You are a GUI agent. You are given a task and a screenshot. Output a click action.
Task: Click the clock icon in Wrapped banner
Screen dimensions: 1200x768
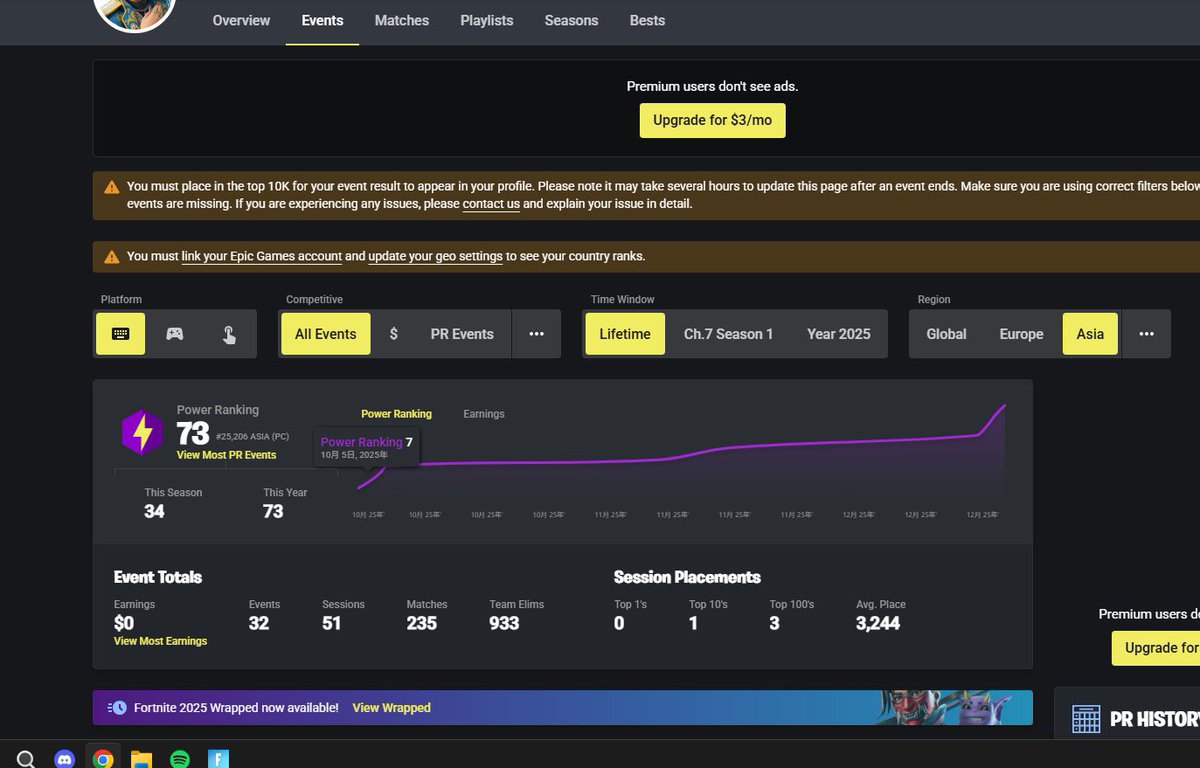[116, 708]
